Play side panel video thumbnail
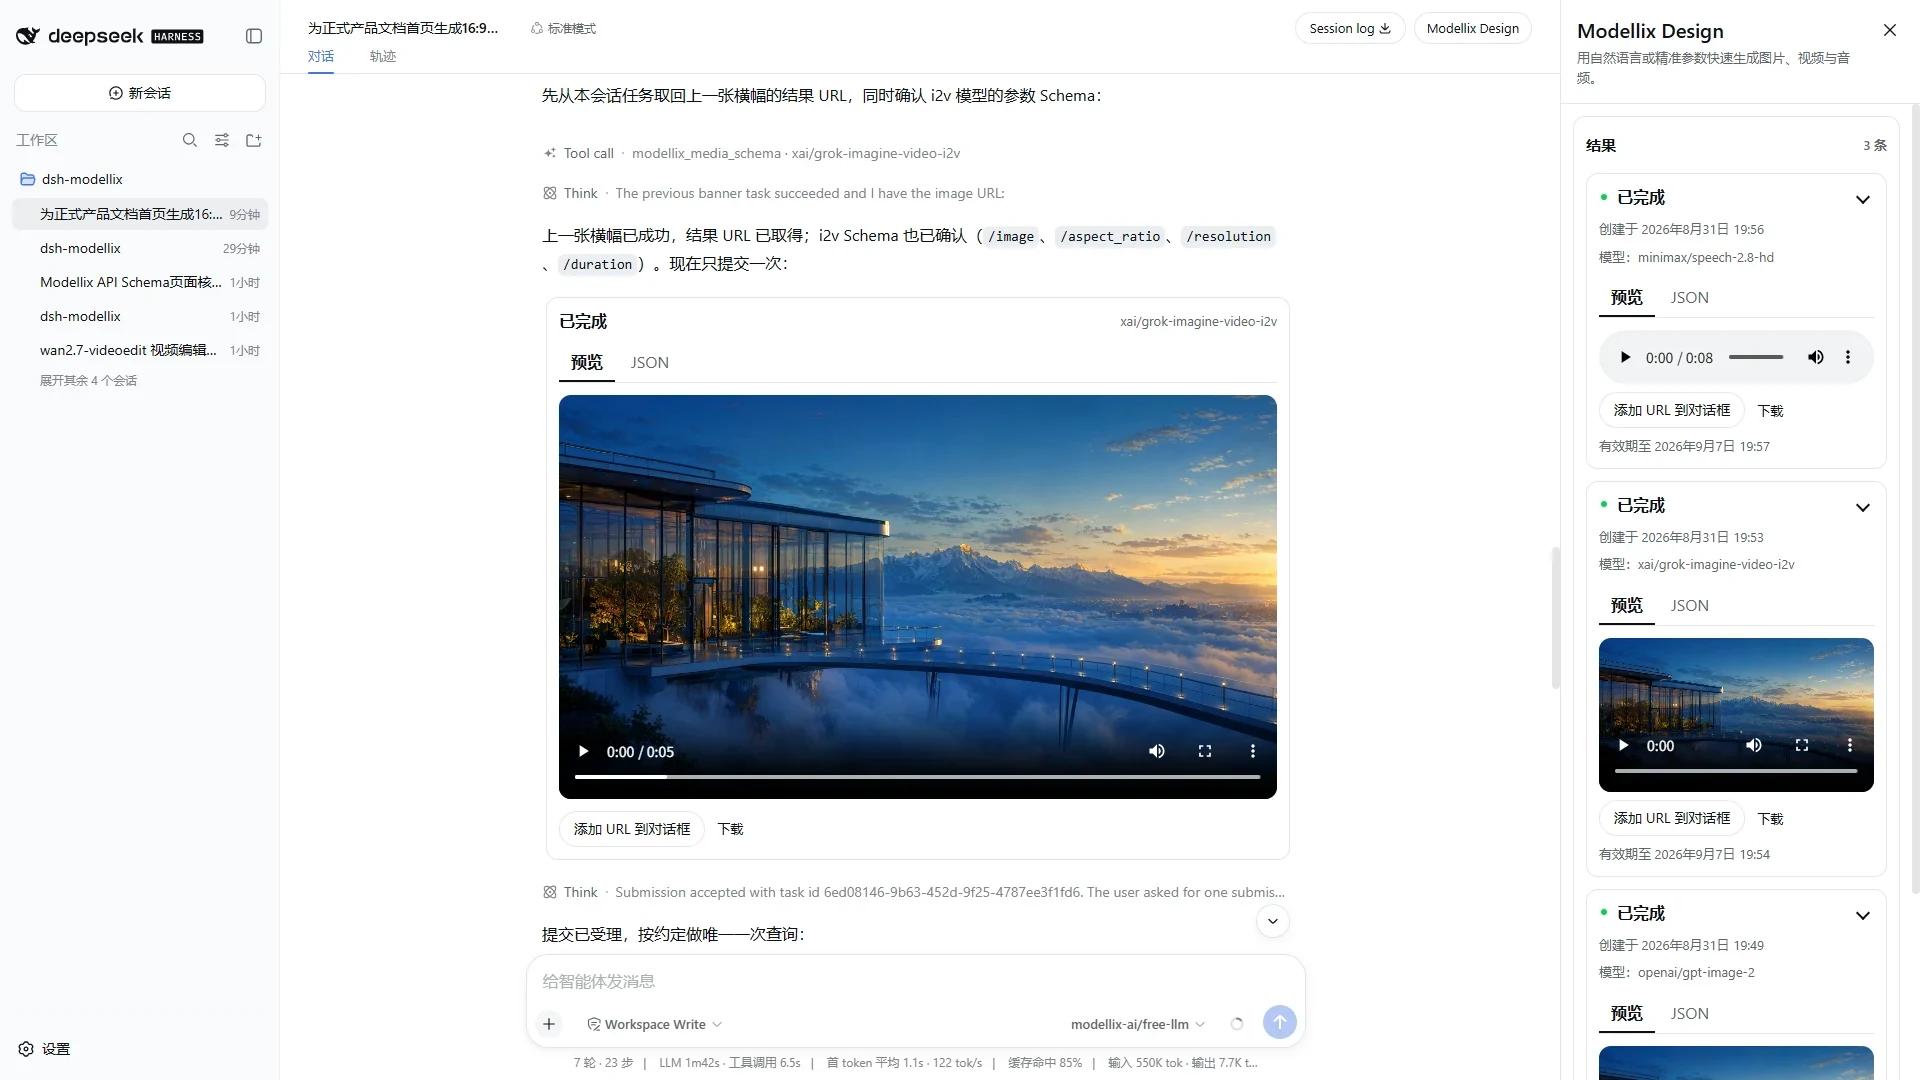This screenshot has width=1920, height=1080. click(x=1624, y=746)
